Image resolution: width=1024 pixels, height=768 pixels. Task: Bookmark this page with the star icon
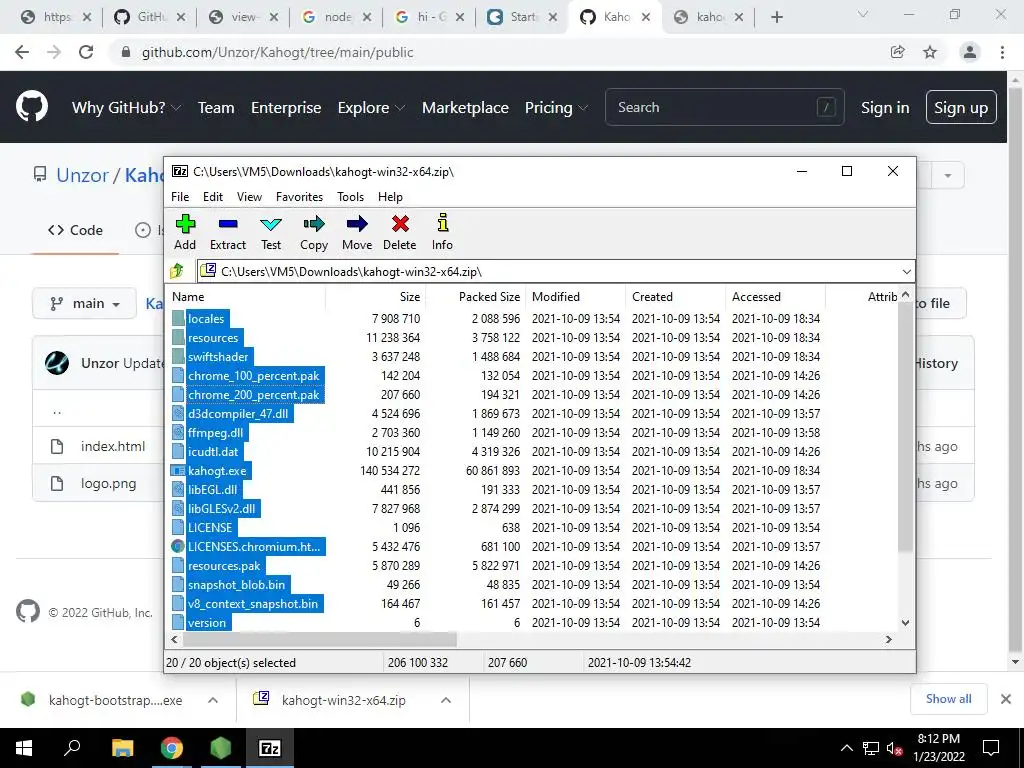[930, 52]
